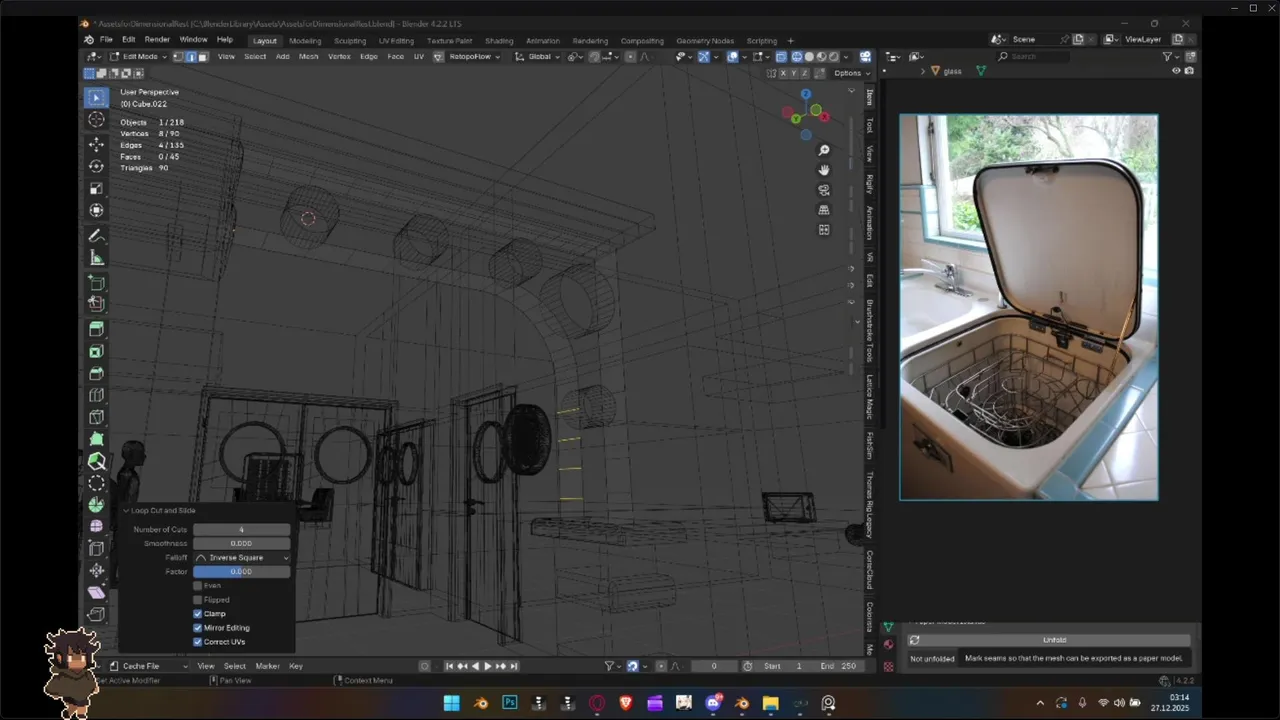Adjust the Factor slider

pyautogui.click(x=242, y=571)
